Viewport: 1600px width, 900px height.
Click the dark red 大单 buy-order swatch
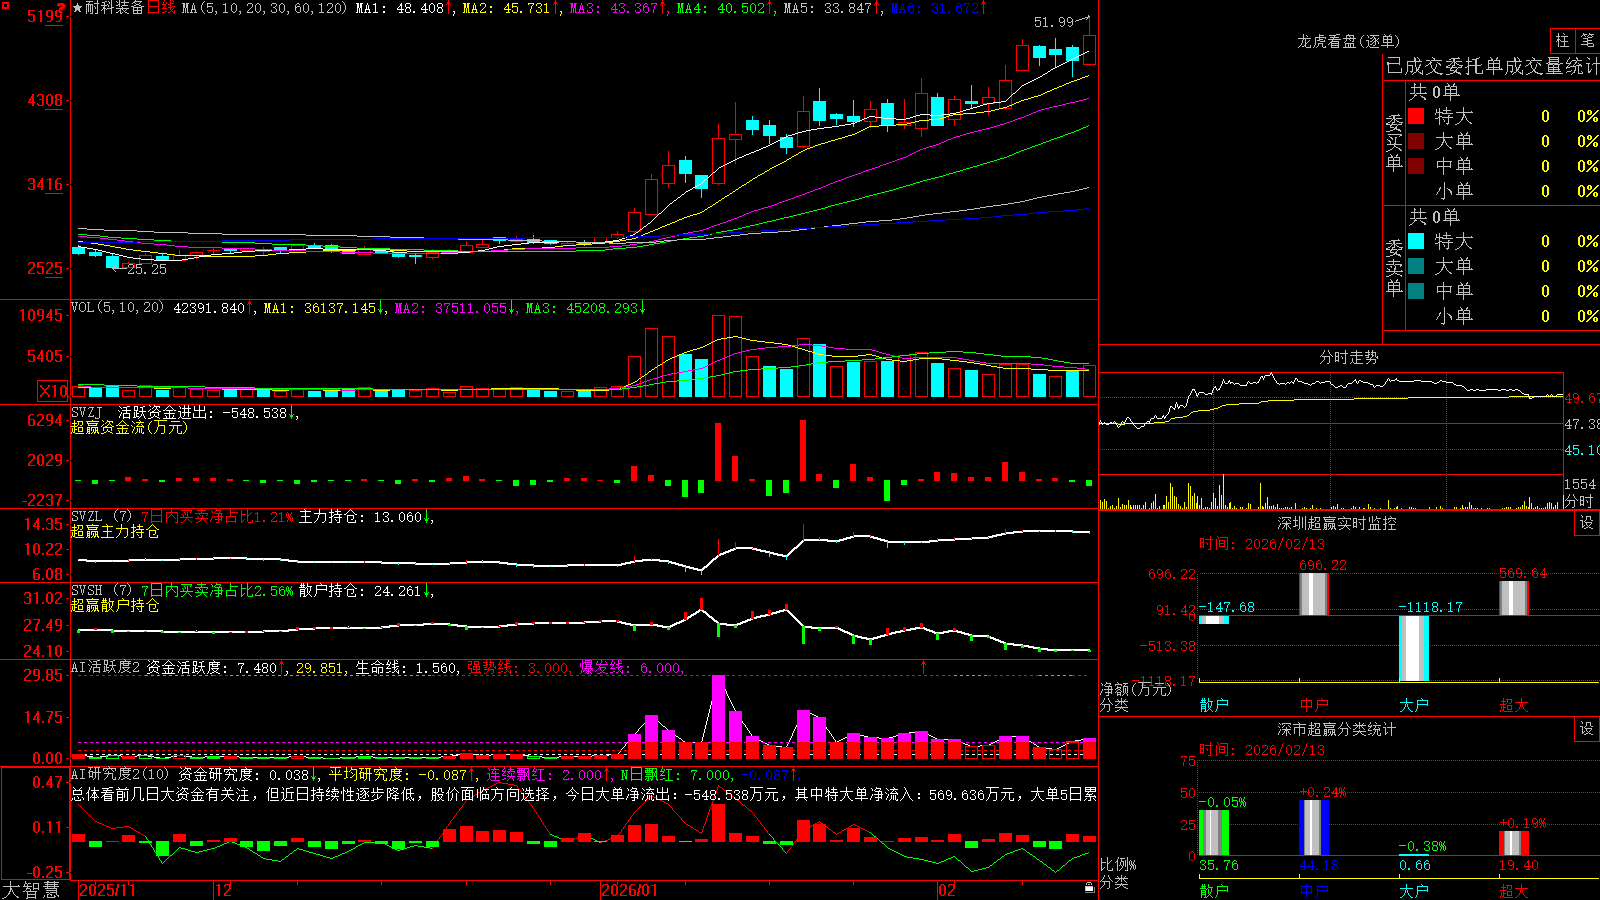point(1416,141)
